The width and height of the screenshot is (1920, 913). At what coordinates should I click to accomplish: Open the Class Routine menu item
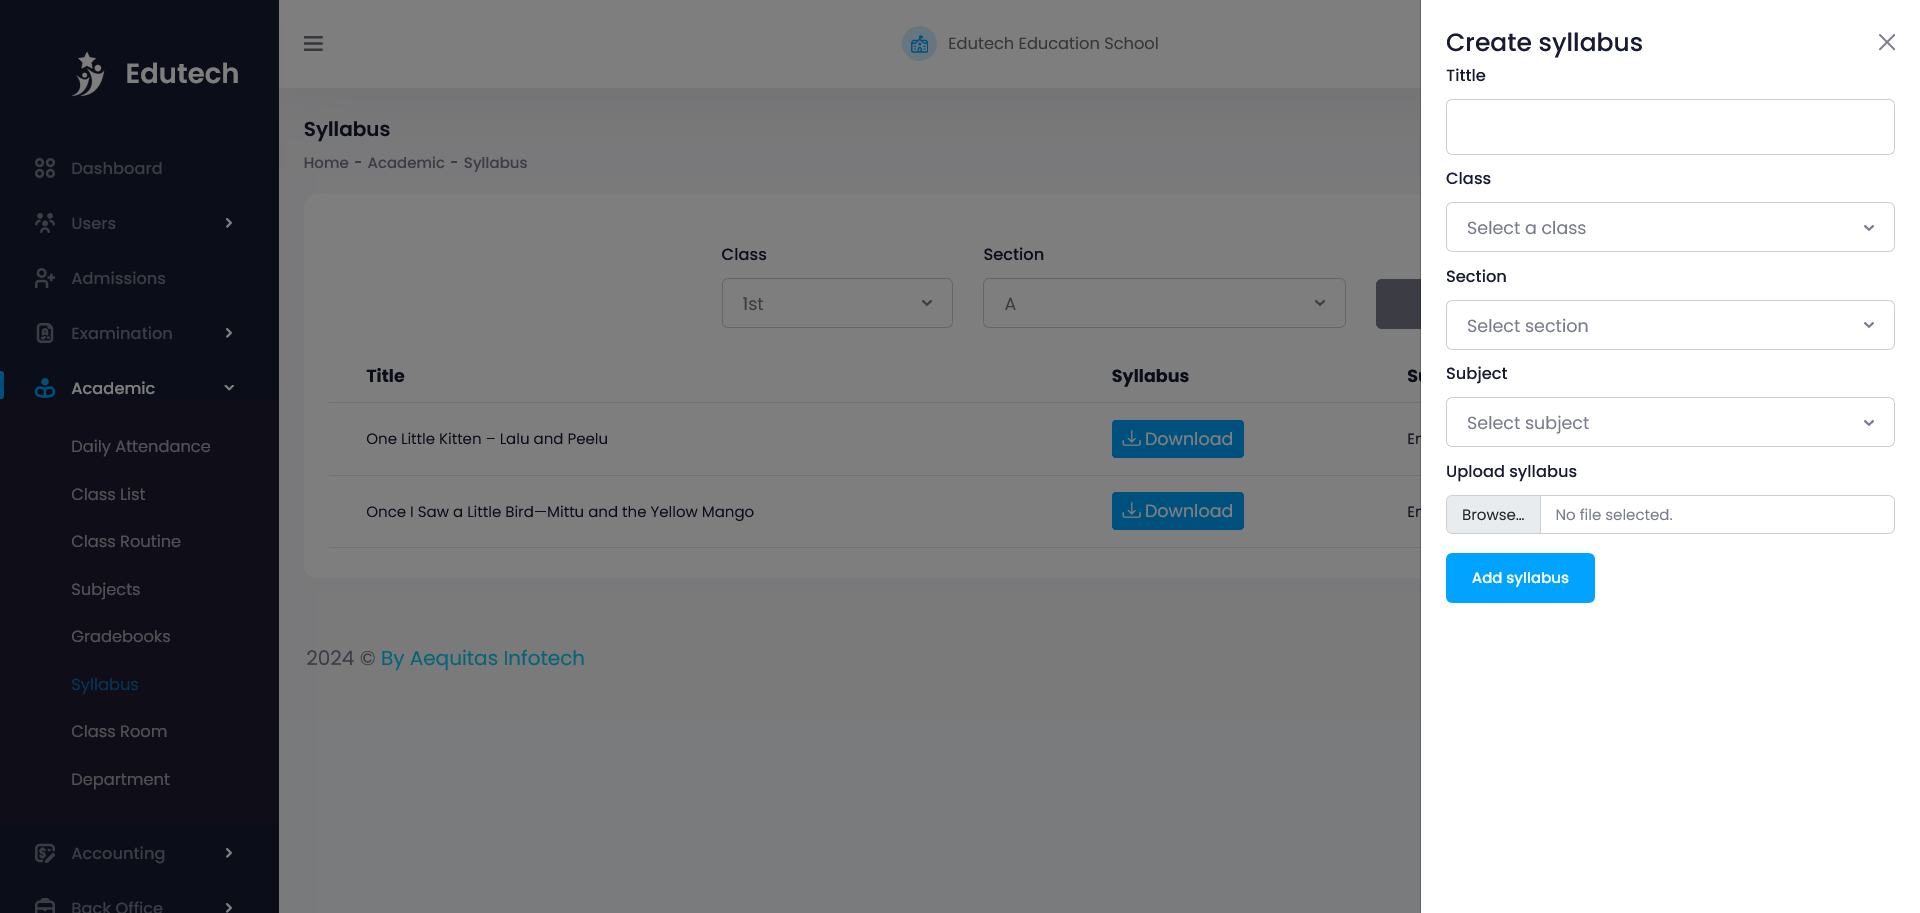point(126,541)
